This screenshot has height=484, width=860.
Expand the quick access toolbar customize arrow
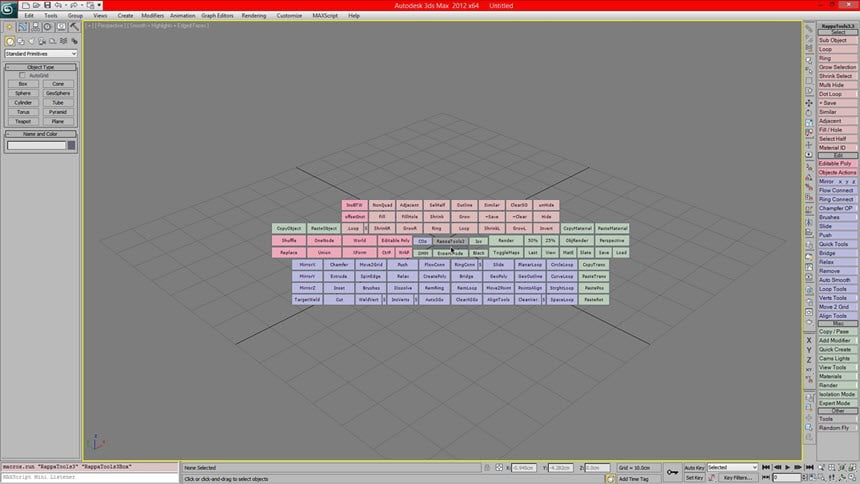point(99,5)
